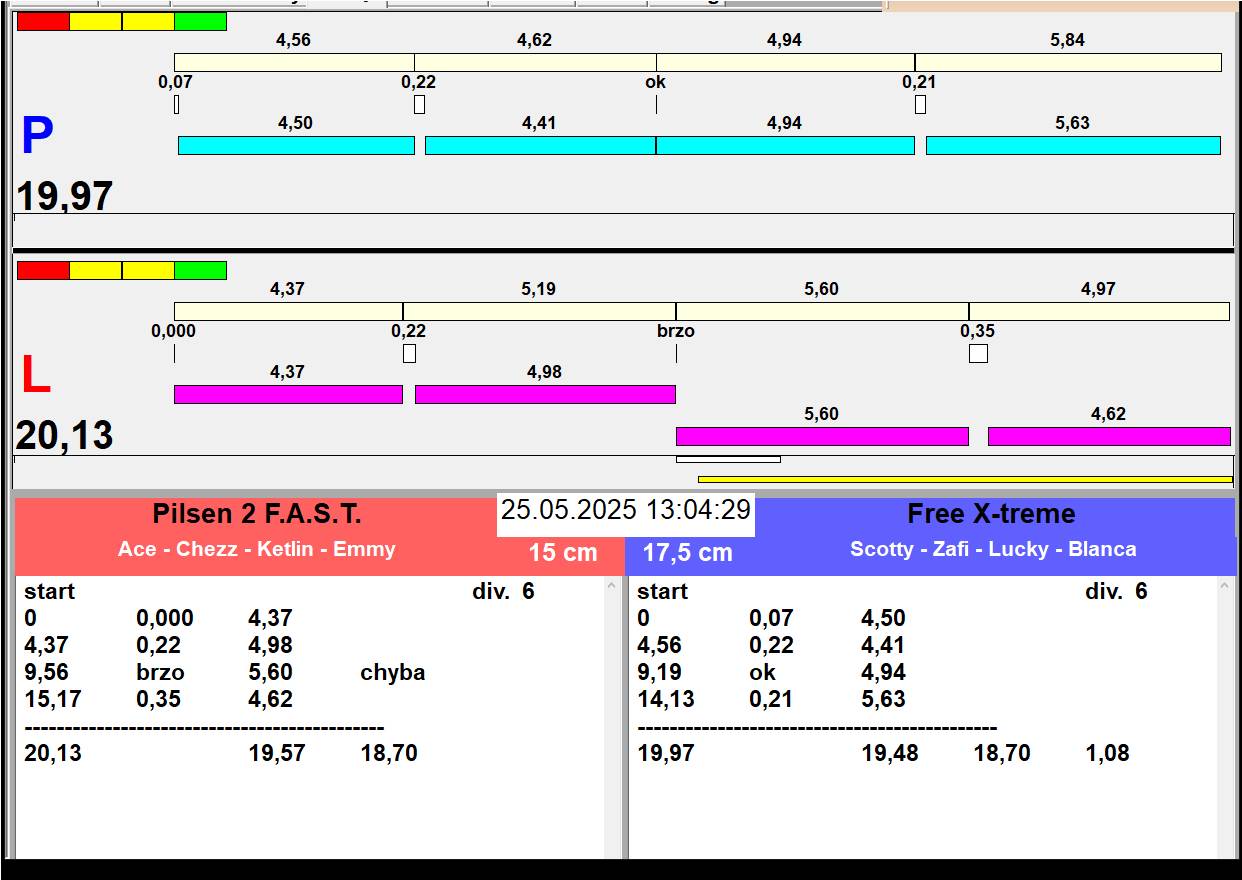Viewport: 1242px width, 880px height.
Task: Click the 15 cm jump height label
Action: click(x=563, y=553)
